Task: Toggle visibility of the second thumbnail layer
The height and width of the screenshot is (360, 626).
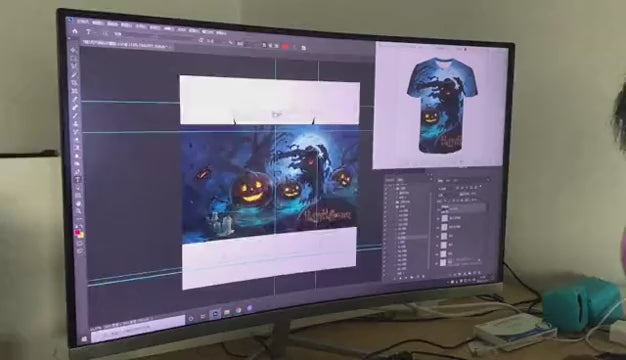Action: (438, 218)
